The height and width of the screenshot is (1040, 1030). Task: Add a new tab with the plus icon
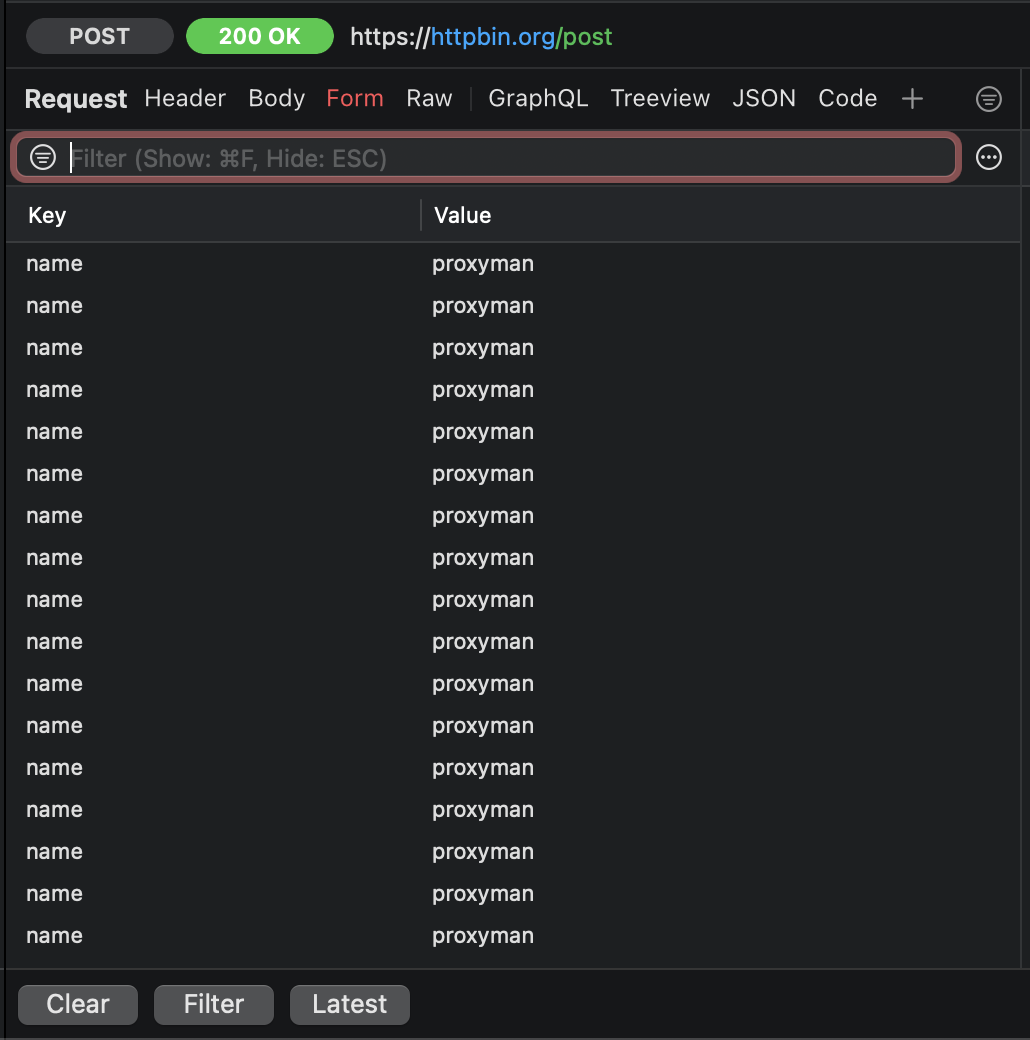coord(912,99)
